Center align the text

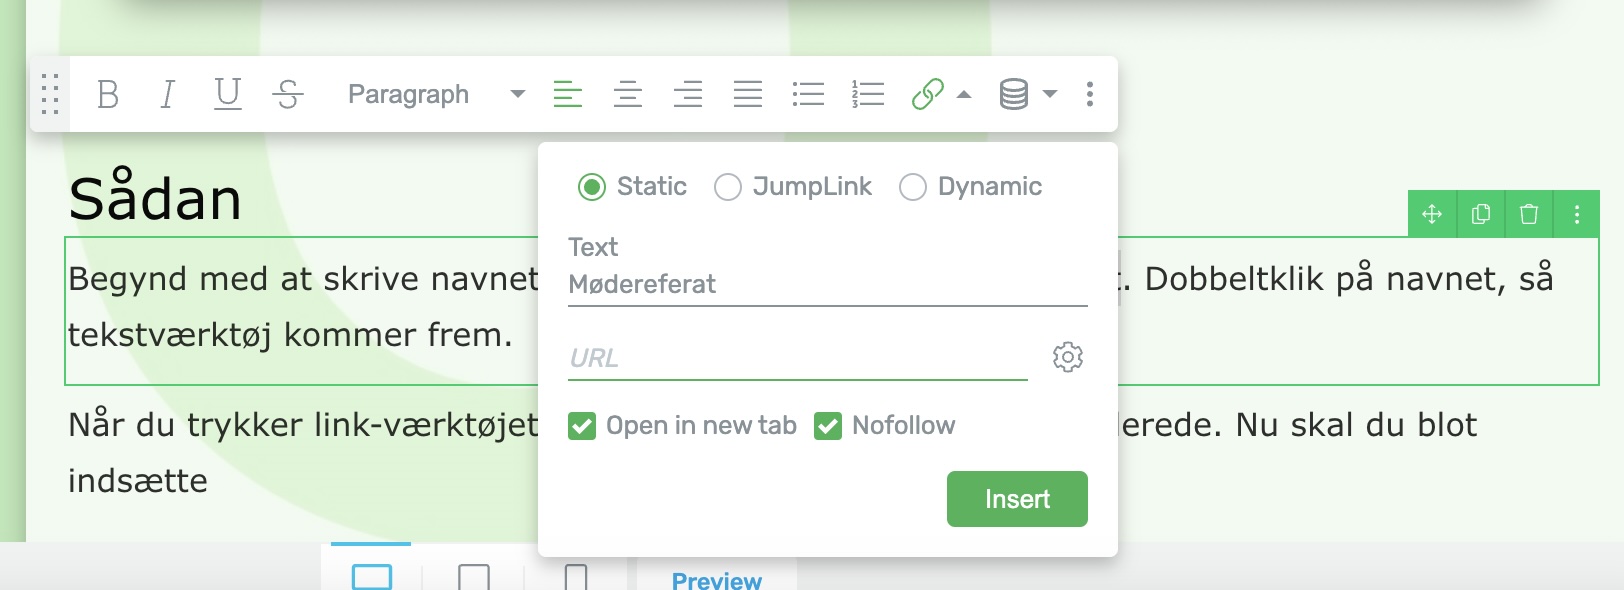point(628,94)
